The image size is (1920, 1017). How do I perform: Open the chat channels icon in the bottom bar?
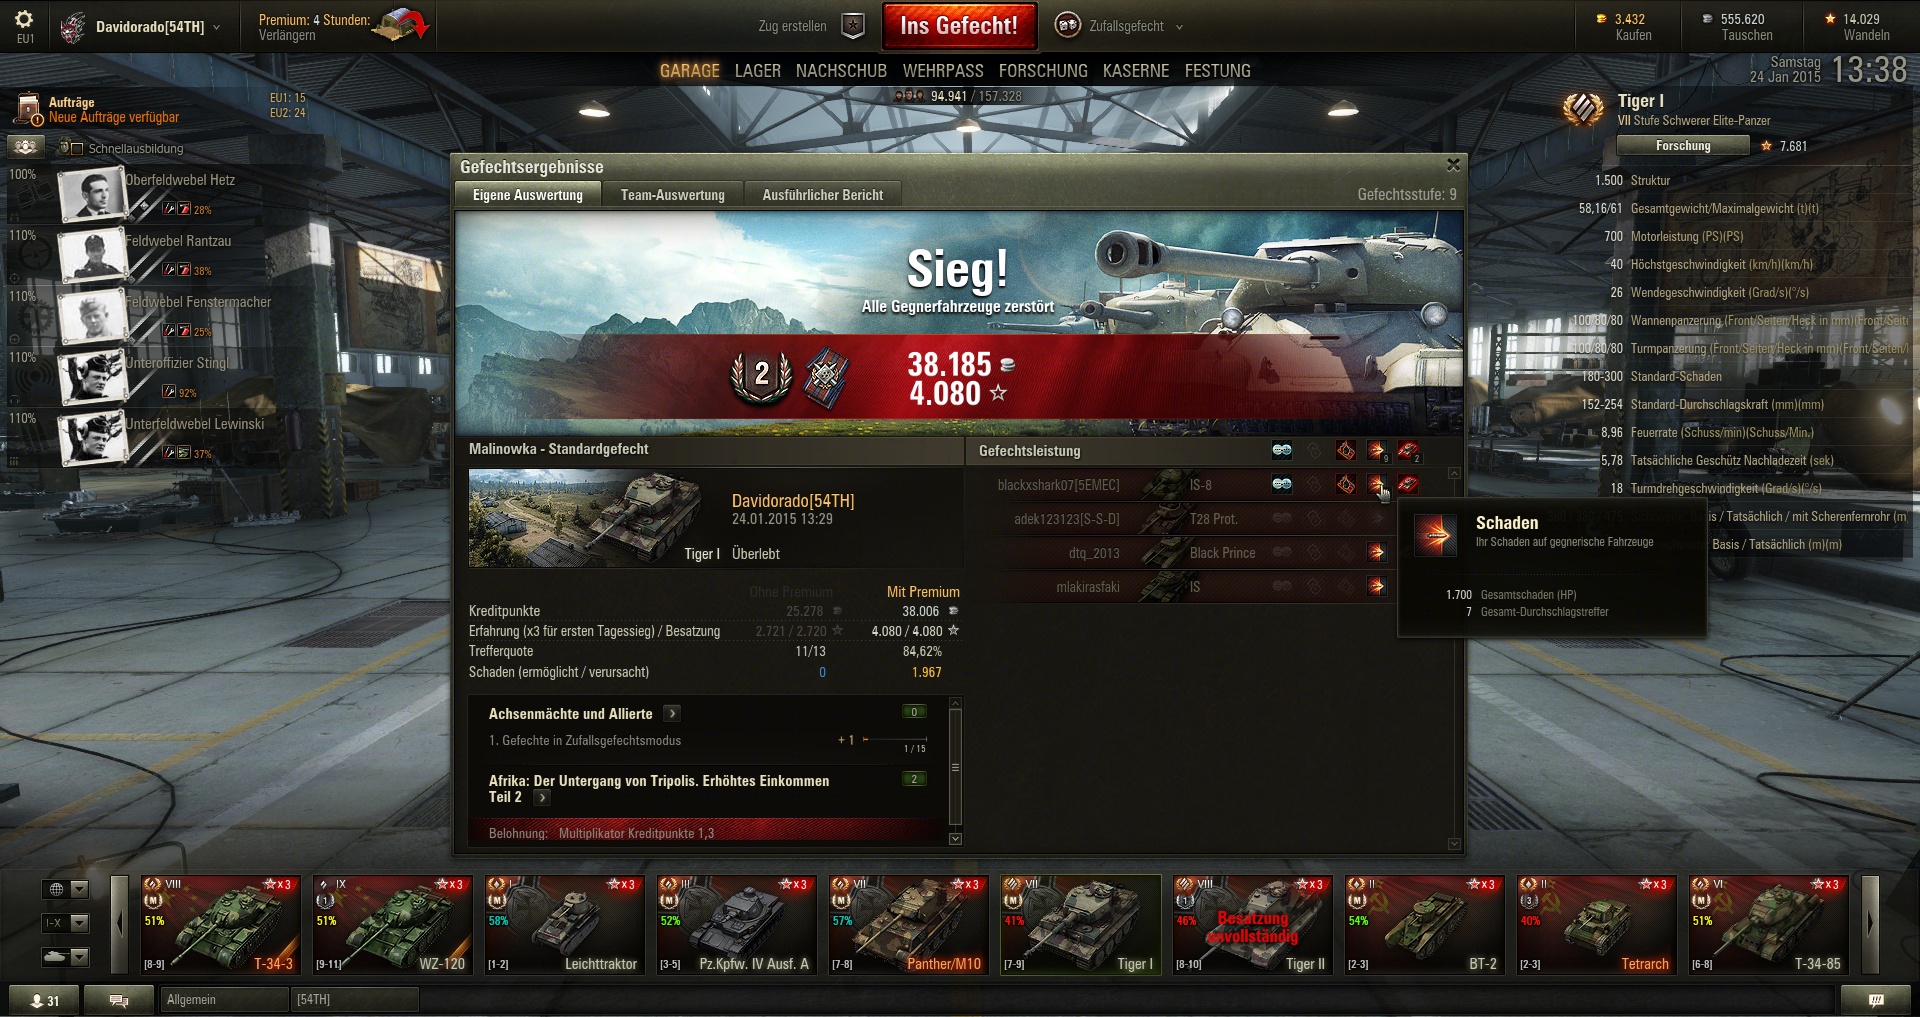click(x=118, y=1000)
